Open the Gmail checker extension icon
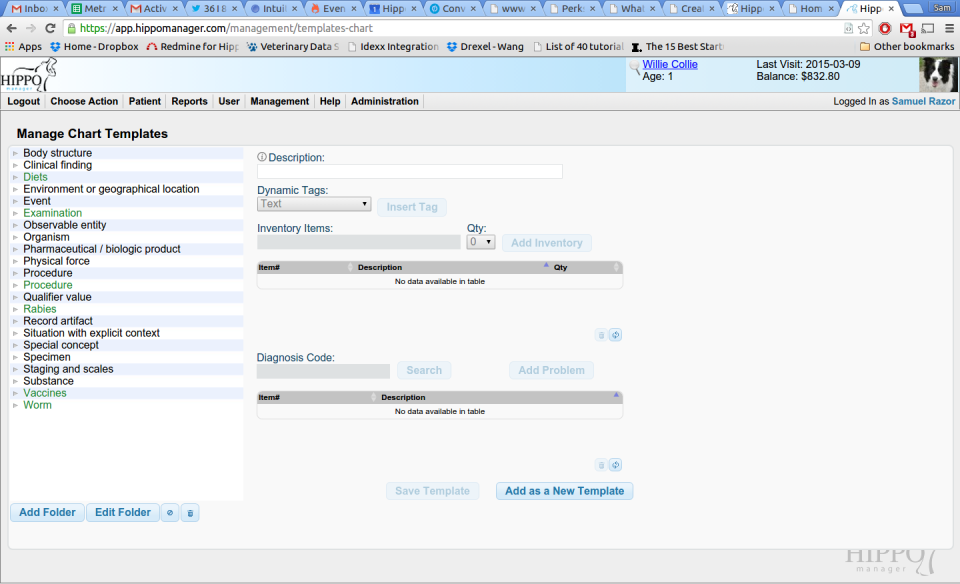Viewport: 960px width, 584px height. 907,29
